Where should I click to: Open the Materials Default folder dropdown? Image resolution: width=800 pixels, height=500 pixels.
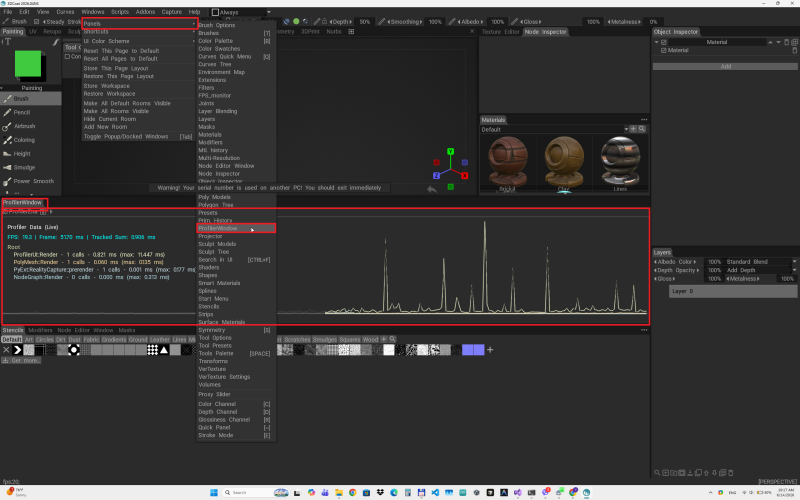(626, 129)
